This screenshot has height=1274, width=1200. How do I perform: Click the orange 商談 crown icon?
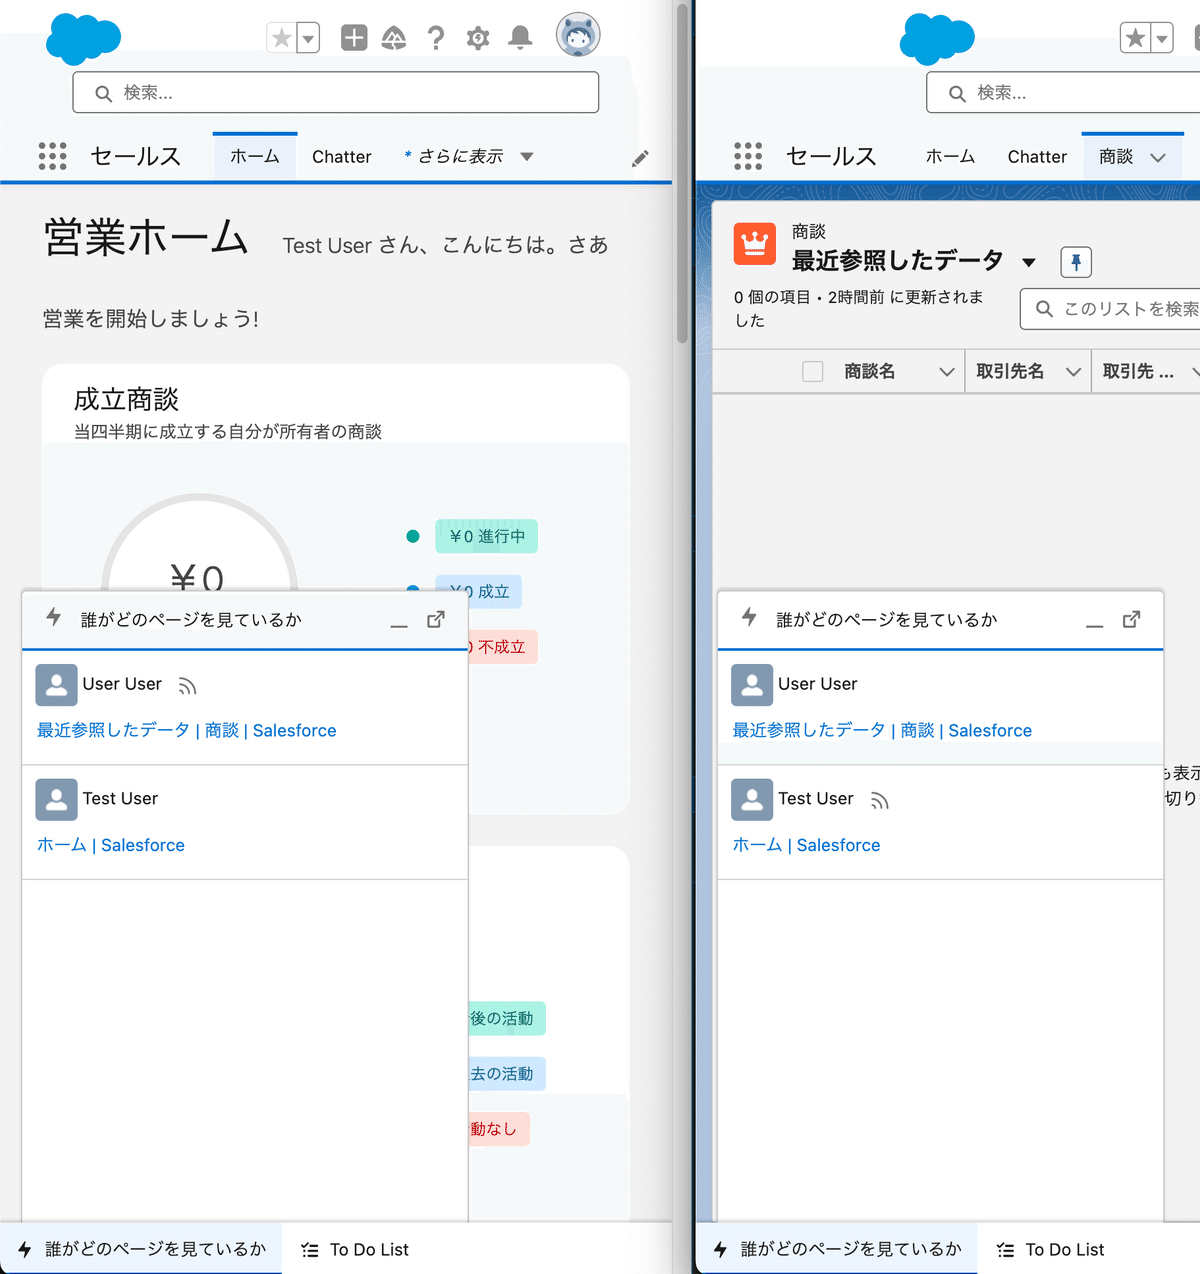pos(755,243)
